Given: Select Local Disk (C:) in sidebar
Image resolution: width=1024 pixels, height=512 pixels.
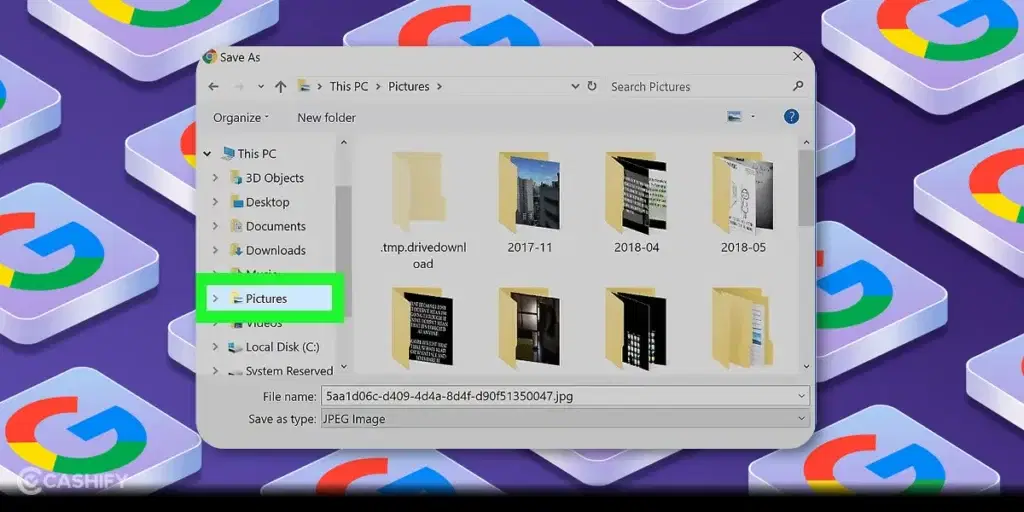Looking at the screenshot, I should [x=282, y=347].
